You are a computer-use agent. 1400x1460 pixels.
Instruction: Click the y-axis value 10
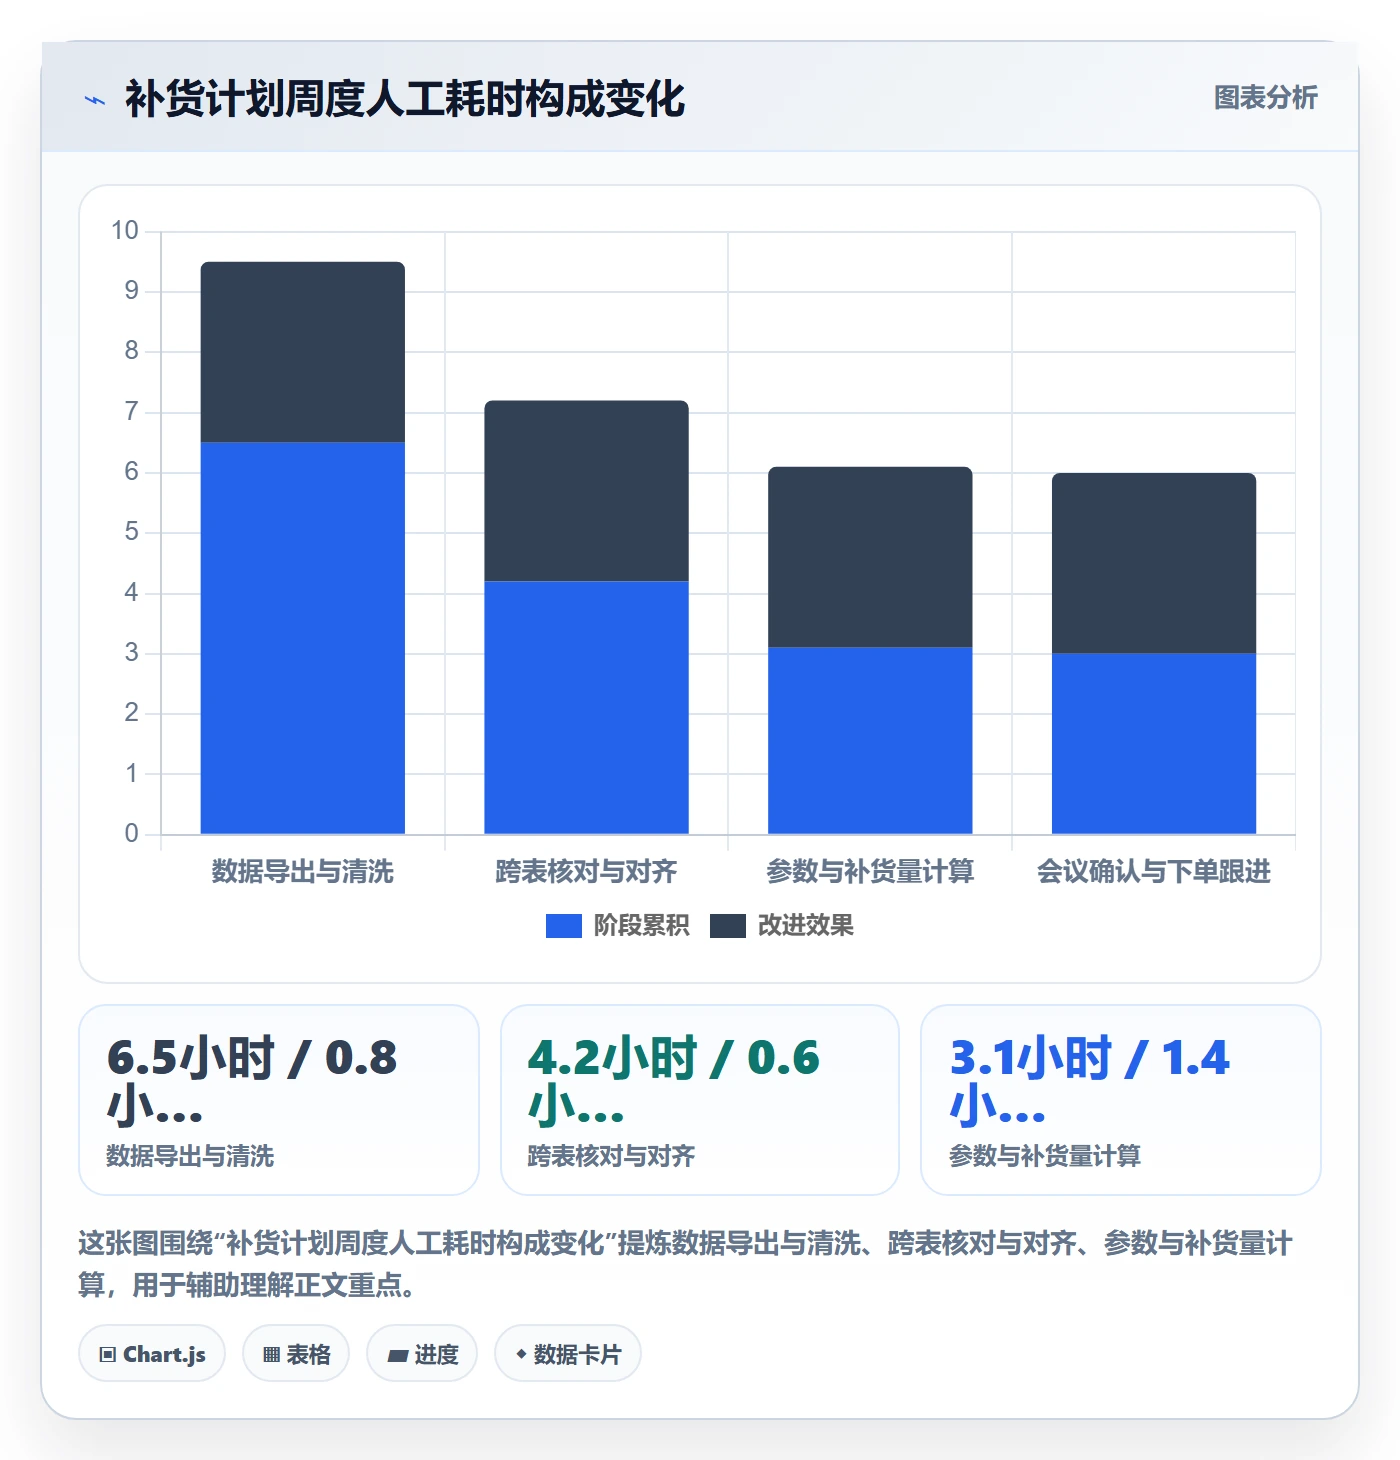pos(125,231)
